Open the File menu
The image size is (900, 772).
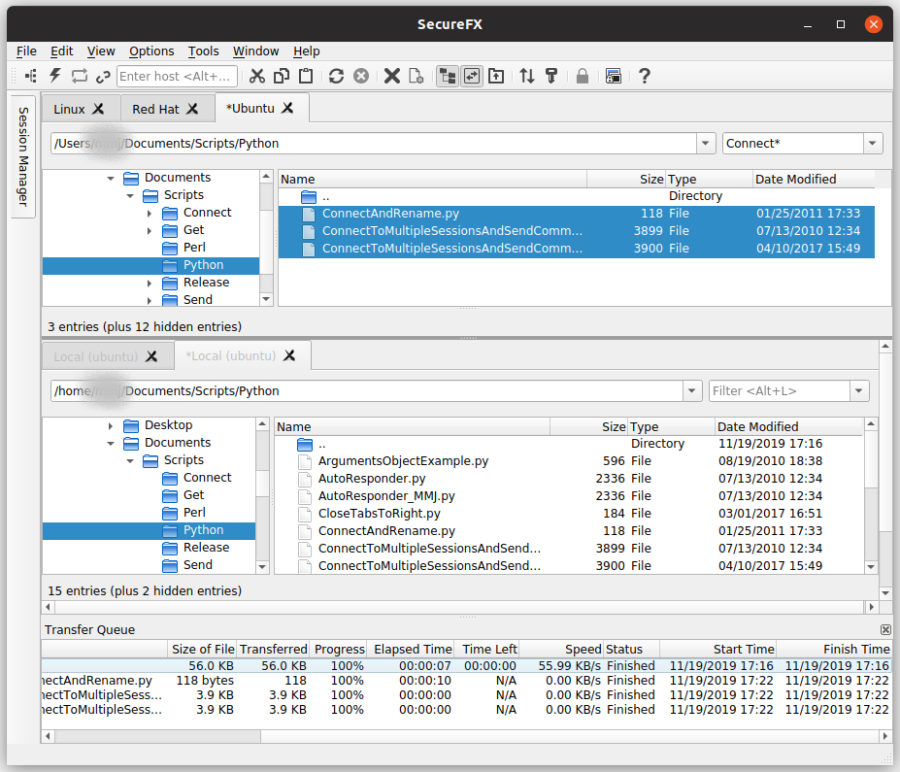pyautogui.click(x=26, y=51)
